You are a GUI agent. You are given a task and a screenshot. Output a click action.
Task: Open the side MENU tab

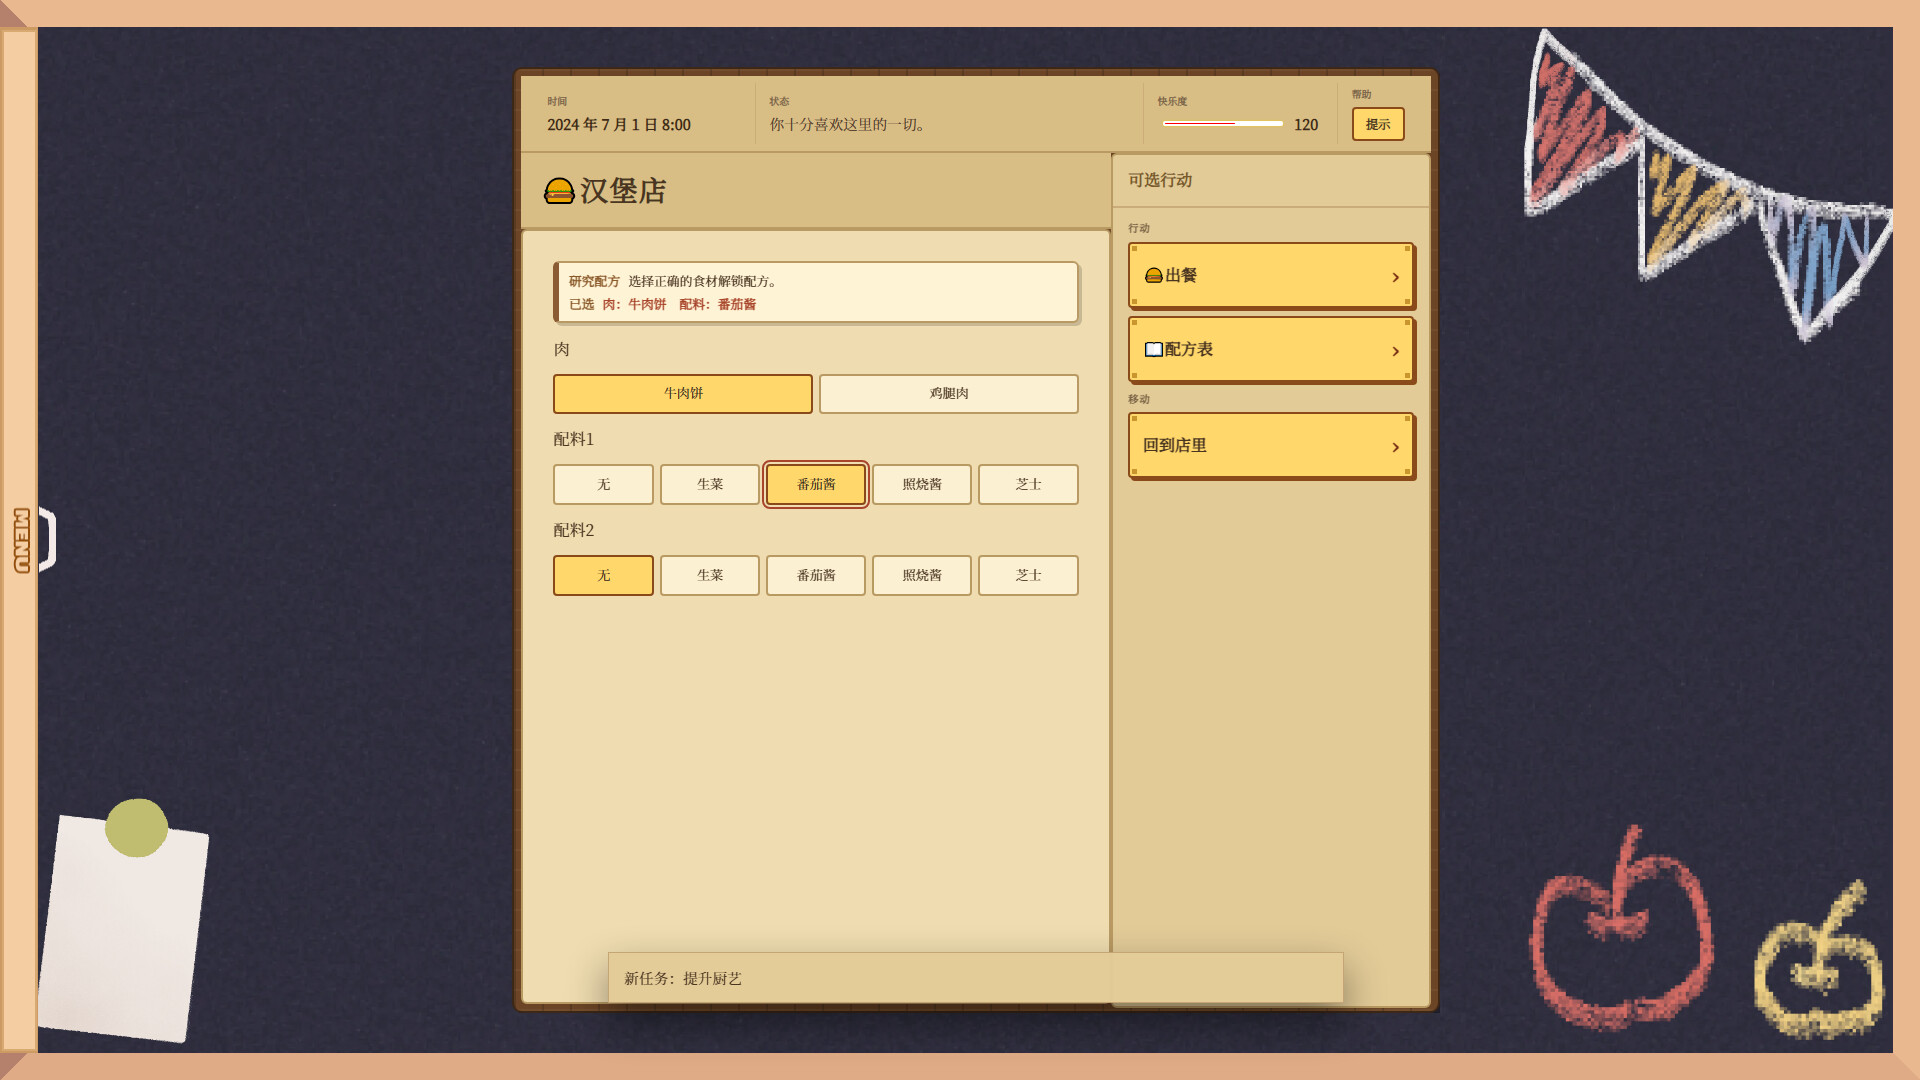[22, 540]
